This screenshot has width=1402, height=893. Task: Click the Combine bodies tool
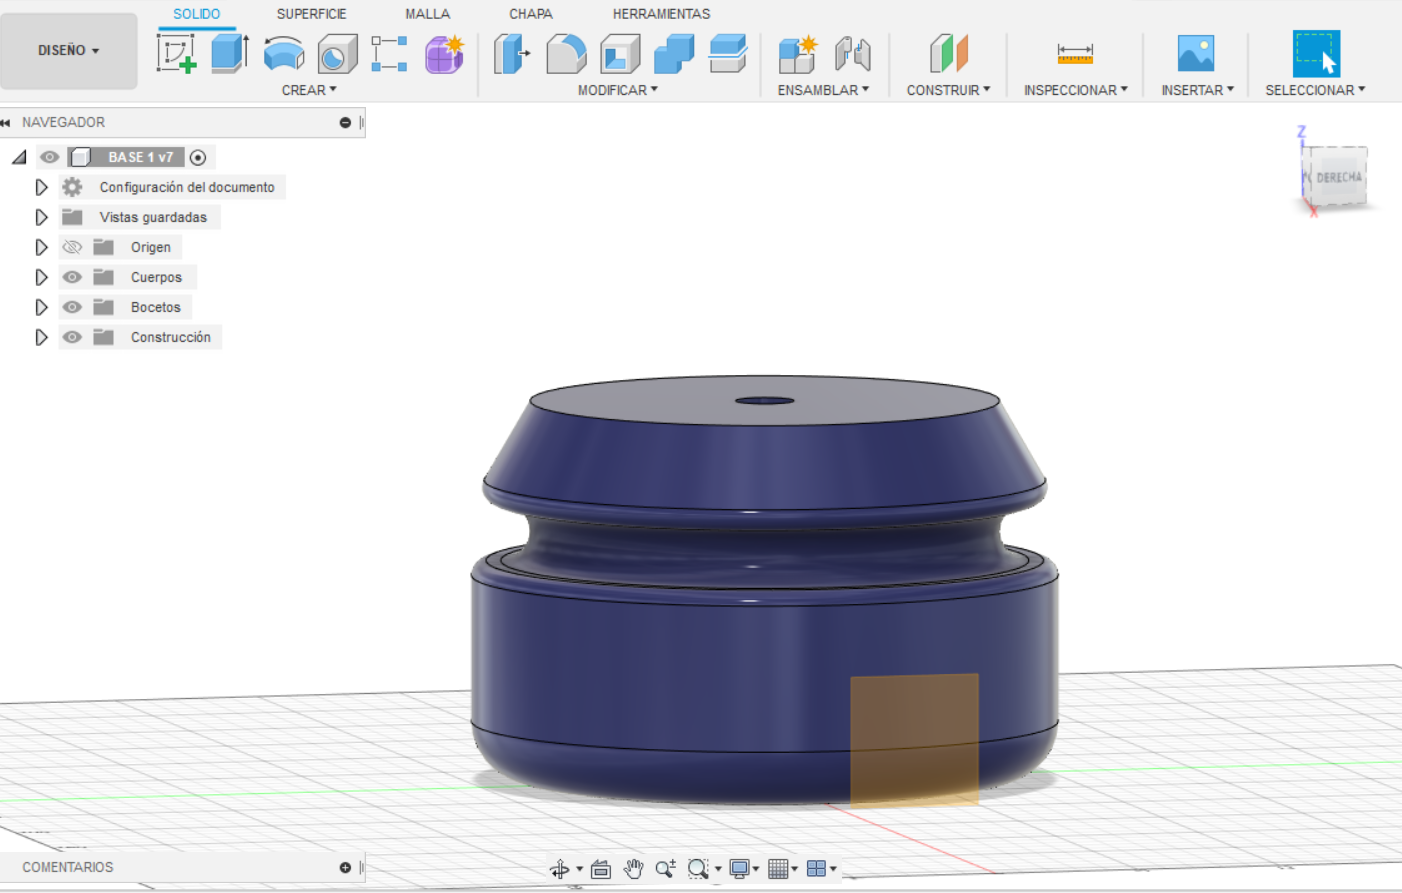click(674, 54)
